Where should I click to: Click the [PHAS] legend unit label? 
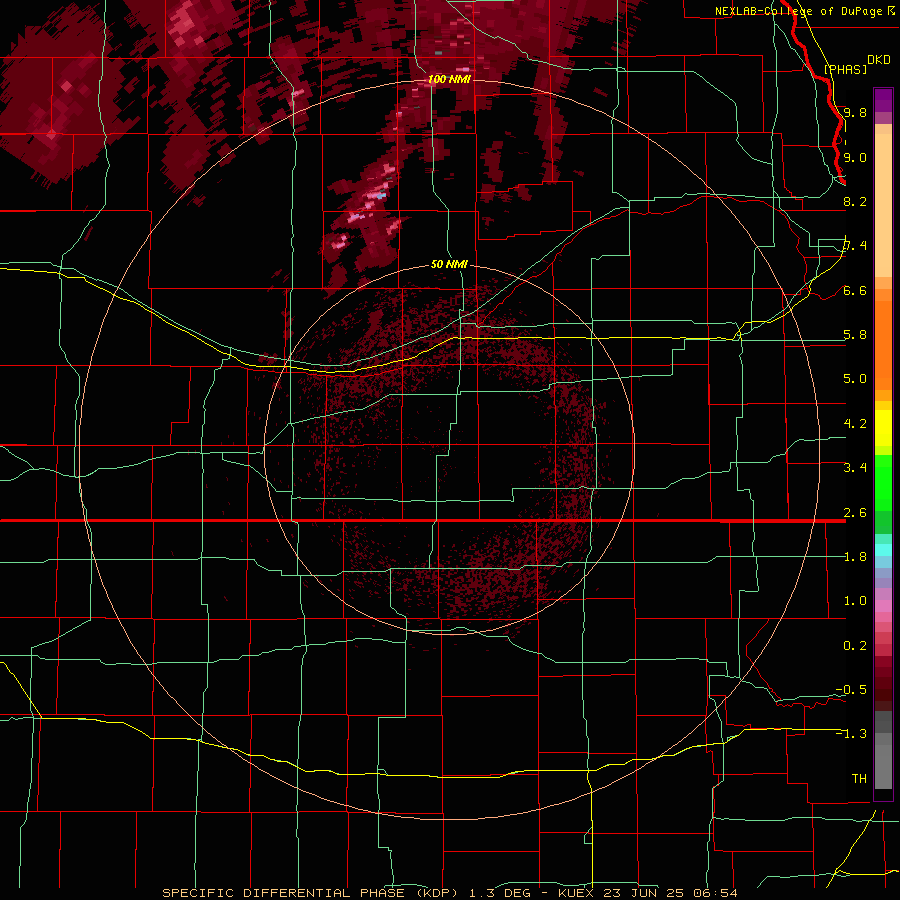(845, 69)
